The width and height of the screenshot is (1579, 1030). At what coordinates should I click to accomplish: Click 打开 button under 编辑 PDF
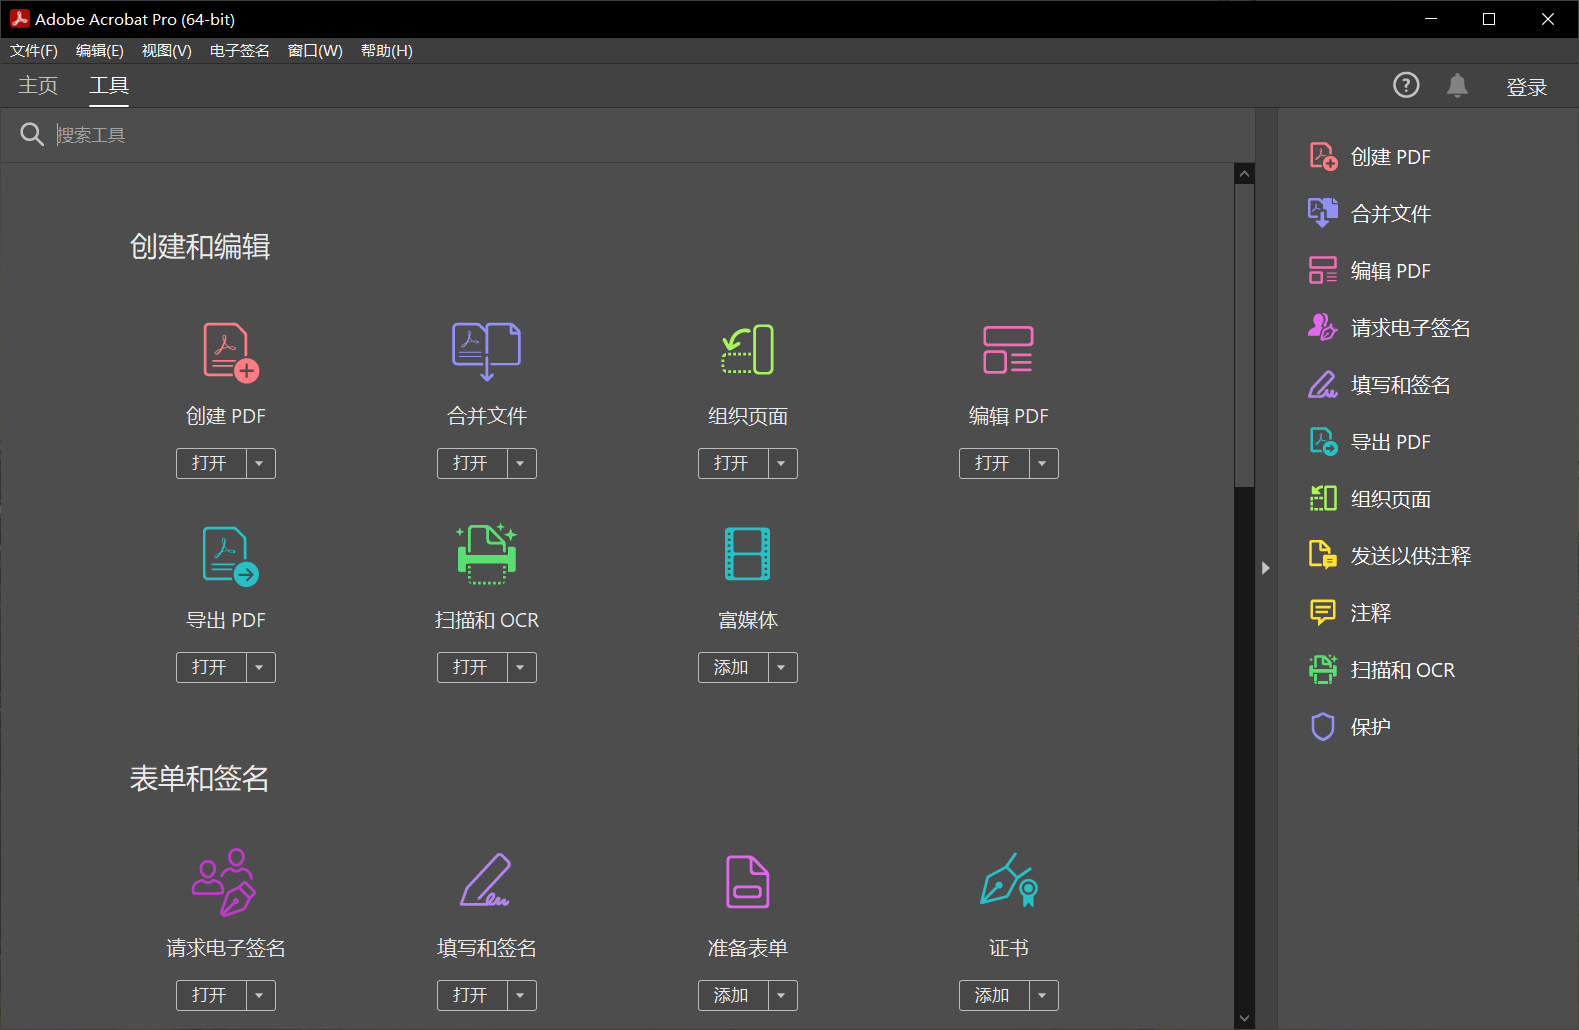click(993, 464)
